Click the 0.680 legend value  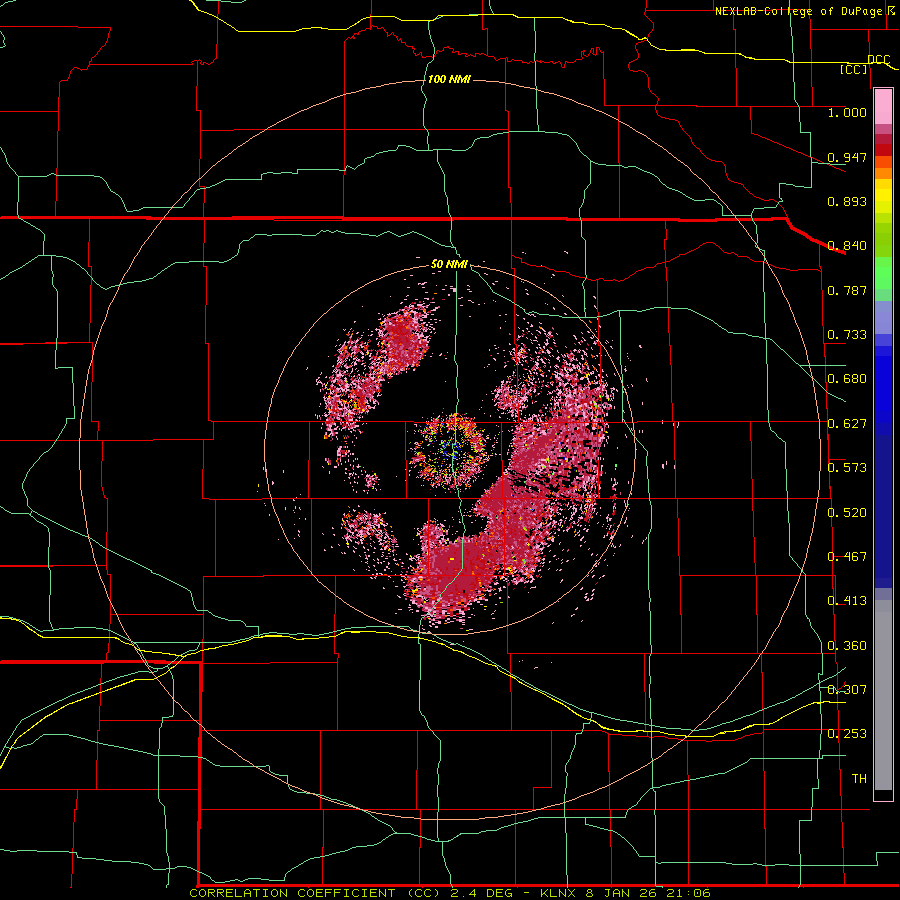coord(847,379)
